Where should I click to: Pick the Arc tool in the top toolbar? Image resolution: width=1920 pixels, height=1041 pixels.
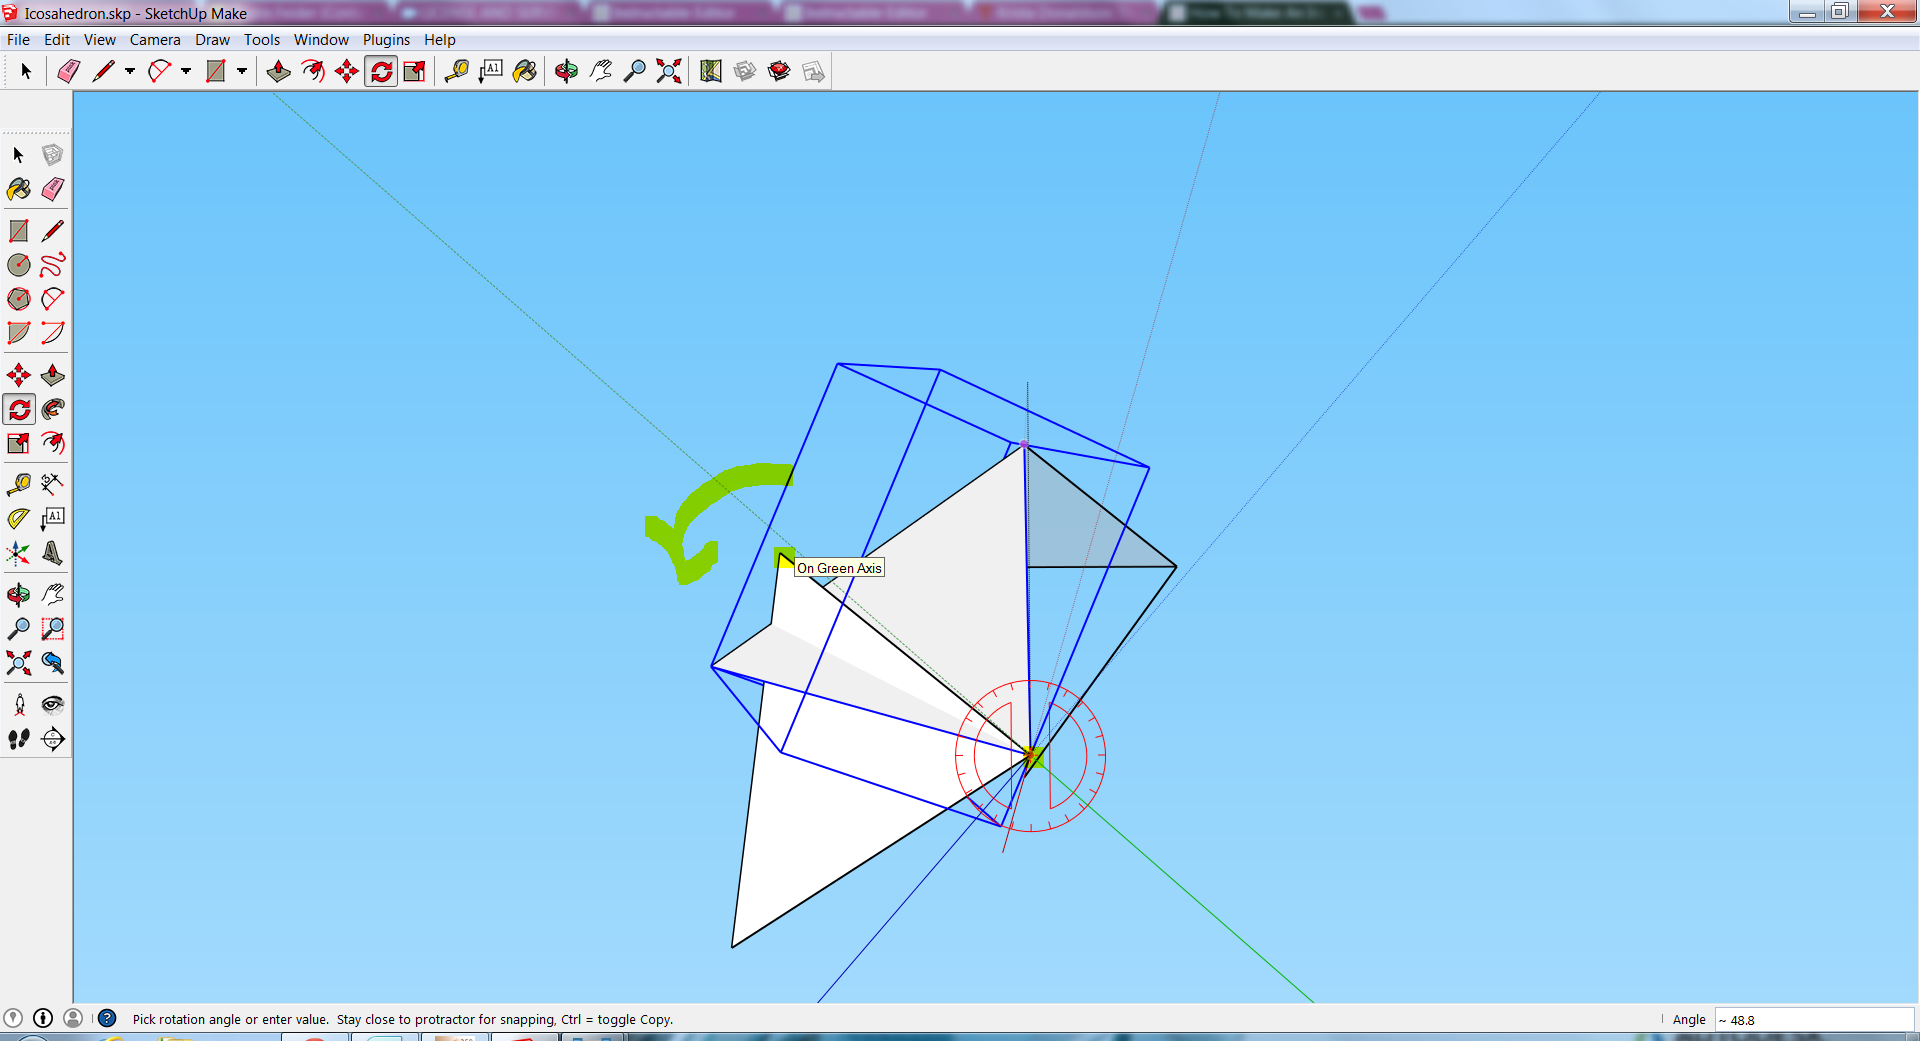pyautogui.click(x=159, y=71)
